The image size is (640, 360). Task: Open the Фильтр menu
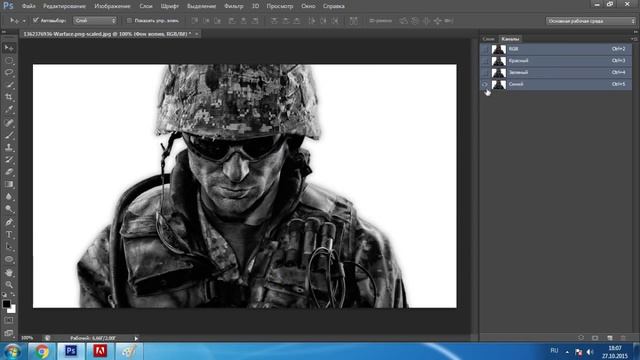pos(234,6)
